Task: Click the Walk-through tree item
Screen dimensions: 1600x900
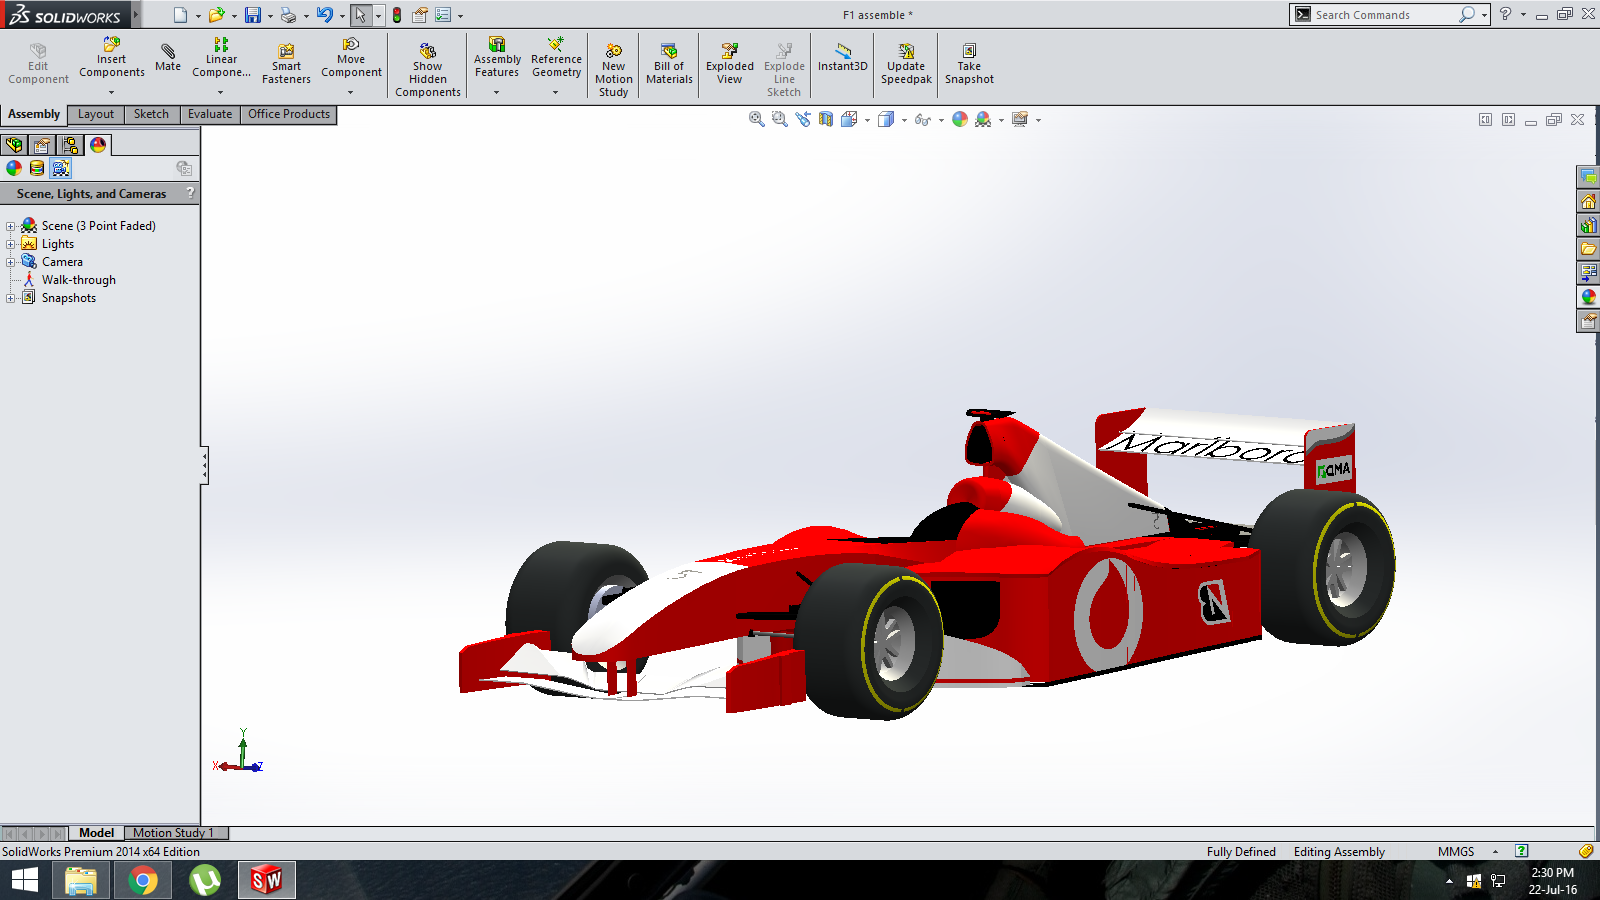Action: click(x=79, y=280)
